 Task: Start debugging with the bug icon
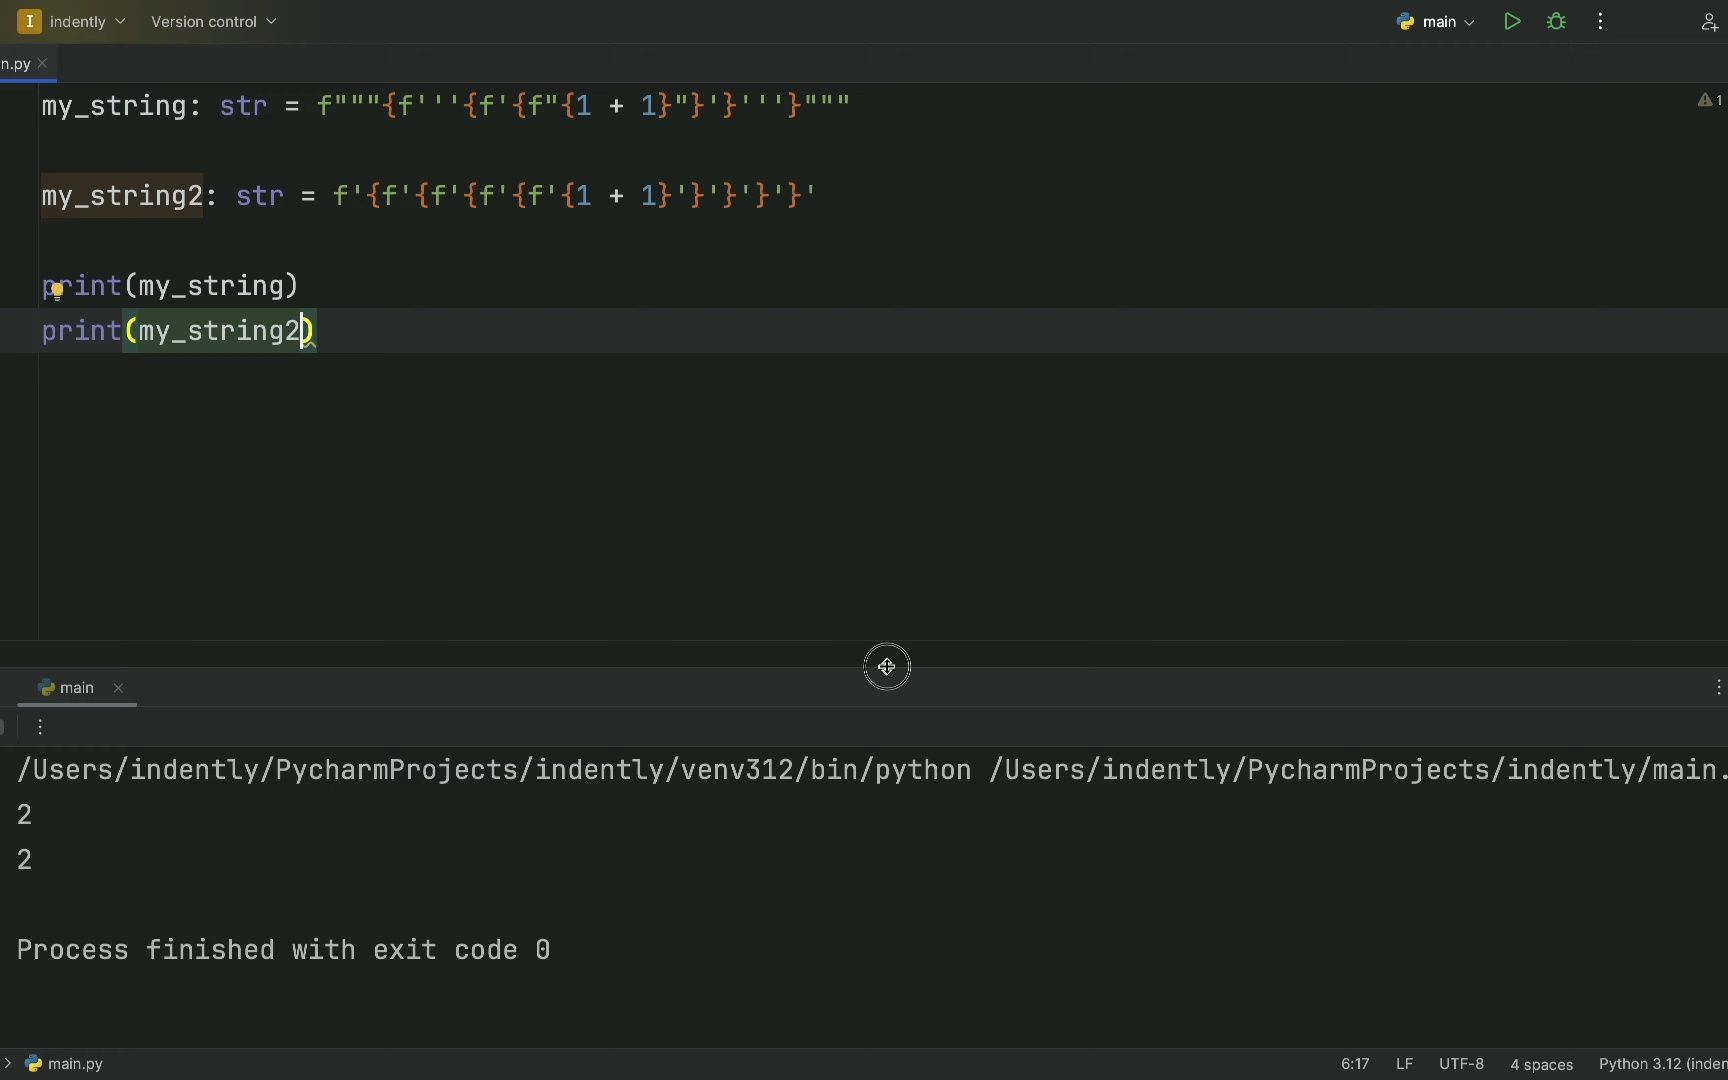tap(1556, 21)
